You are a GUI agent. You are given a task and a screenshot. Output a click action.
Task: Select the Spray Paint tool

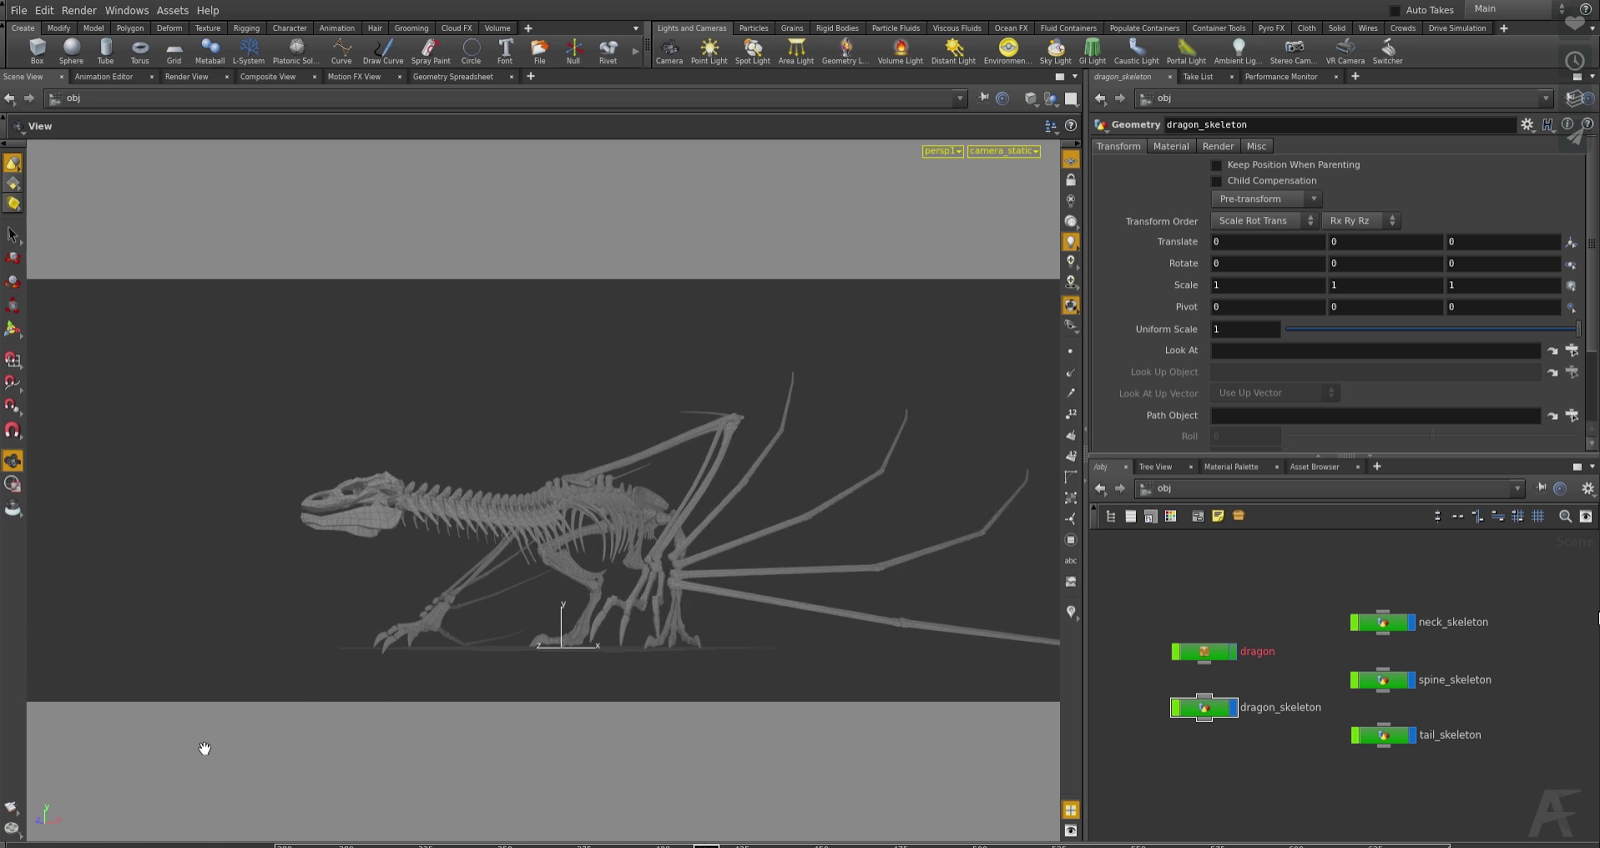(430, 50)
